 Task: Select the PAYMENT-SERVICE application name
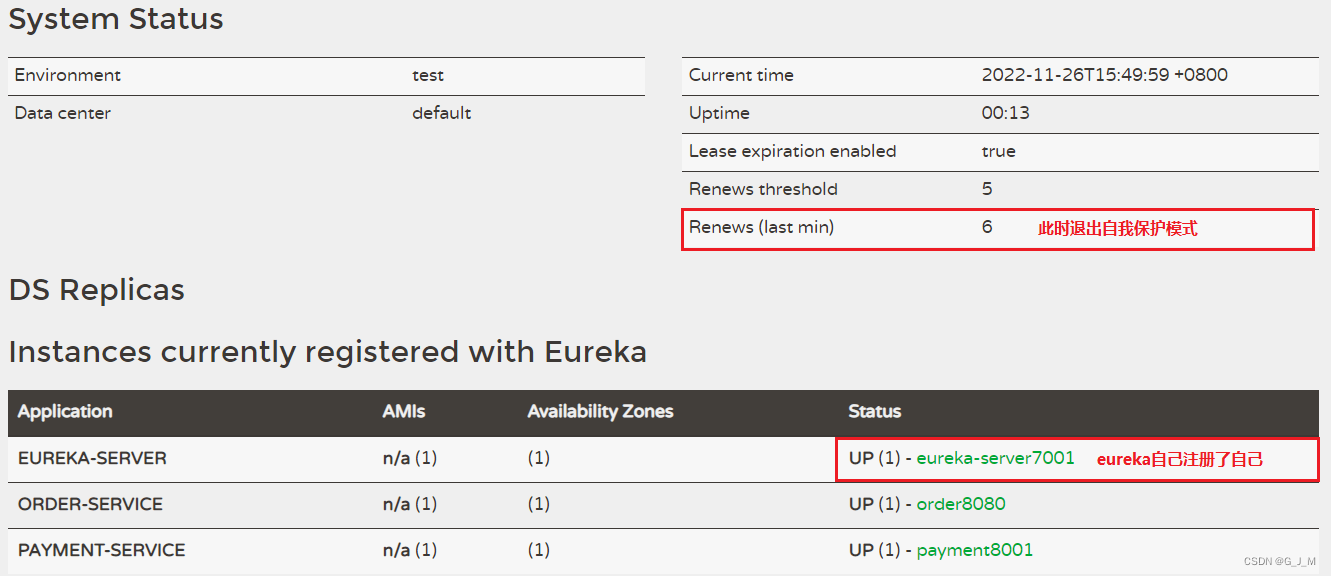tap(101, 550)
